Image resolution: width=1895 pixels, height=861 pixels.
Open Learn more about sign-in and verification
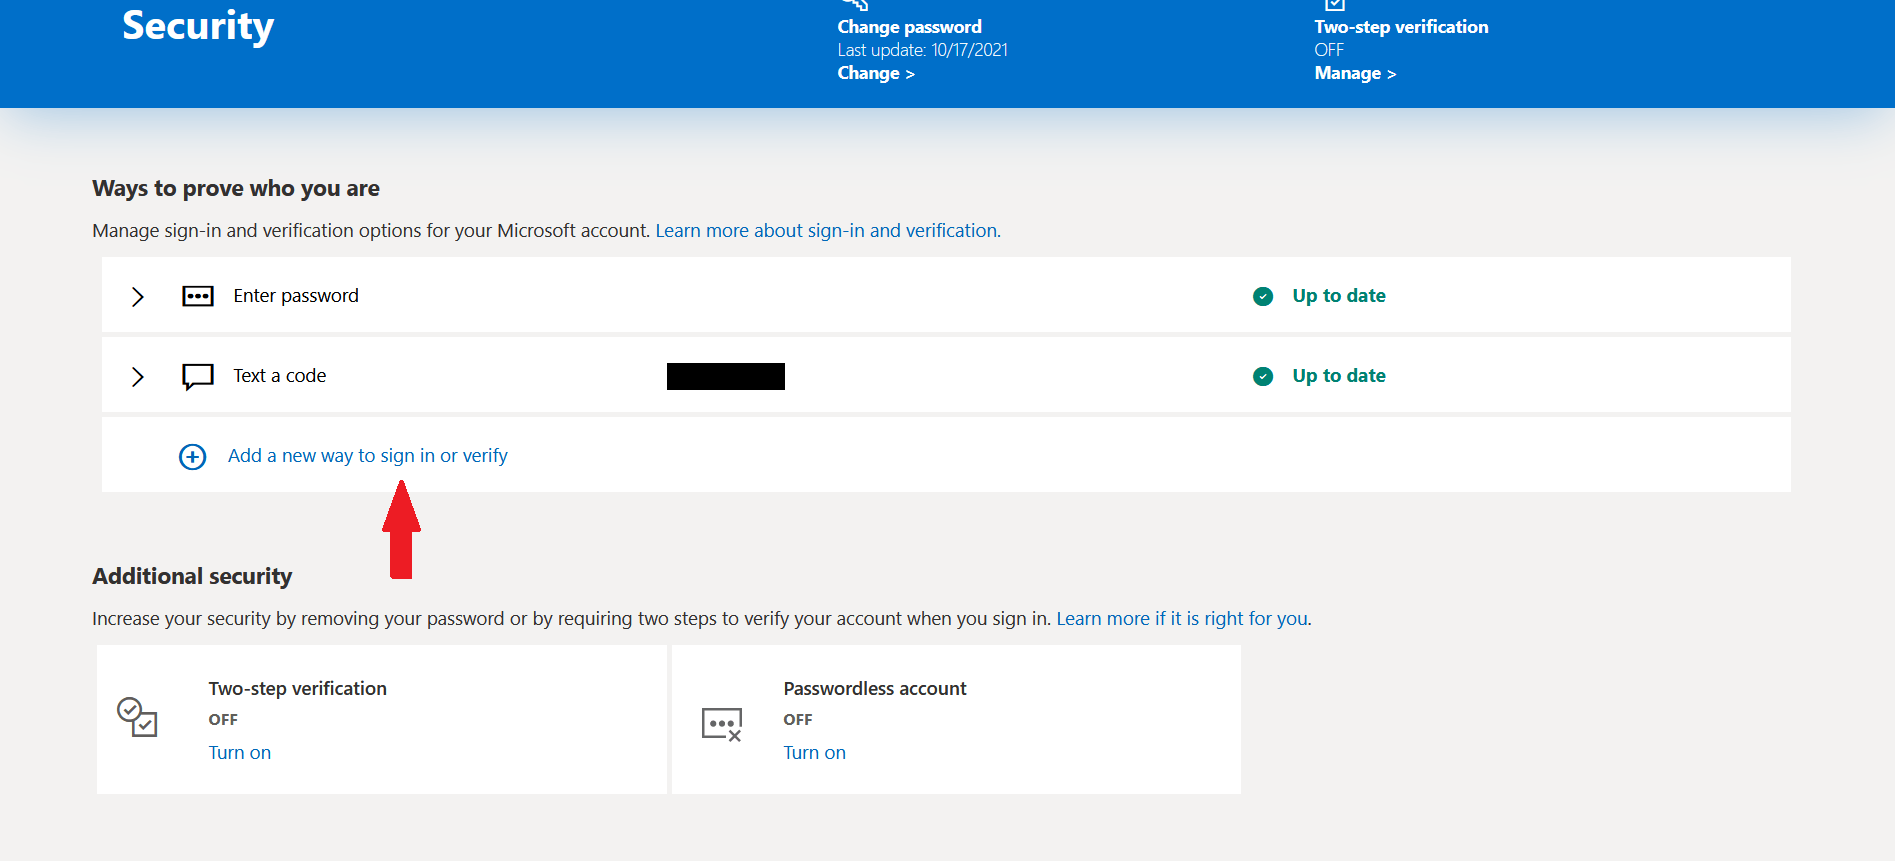click(827, 231)
